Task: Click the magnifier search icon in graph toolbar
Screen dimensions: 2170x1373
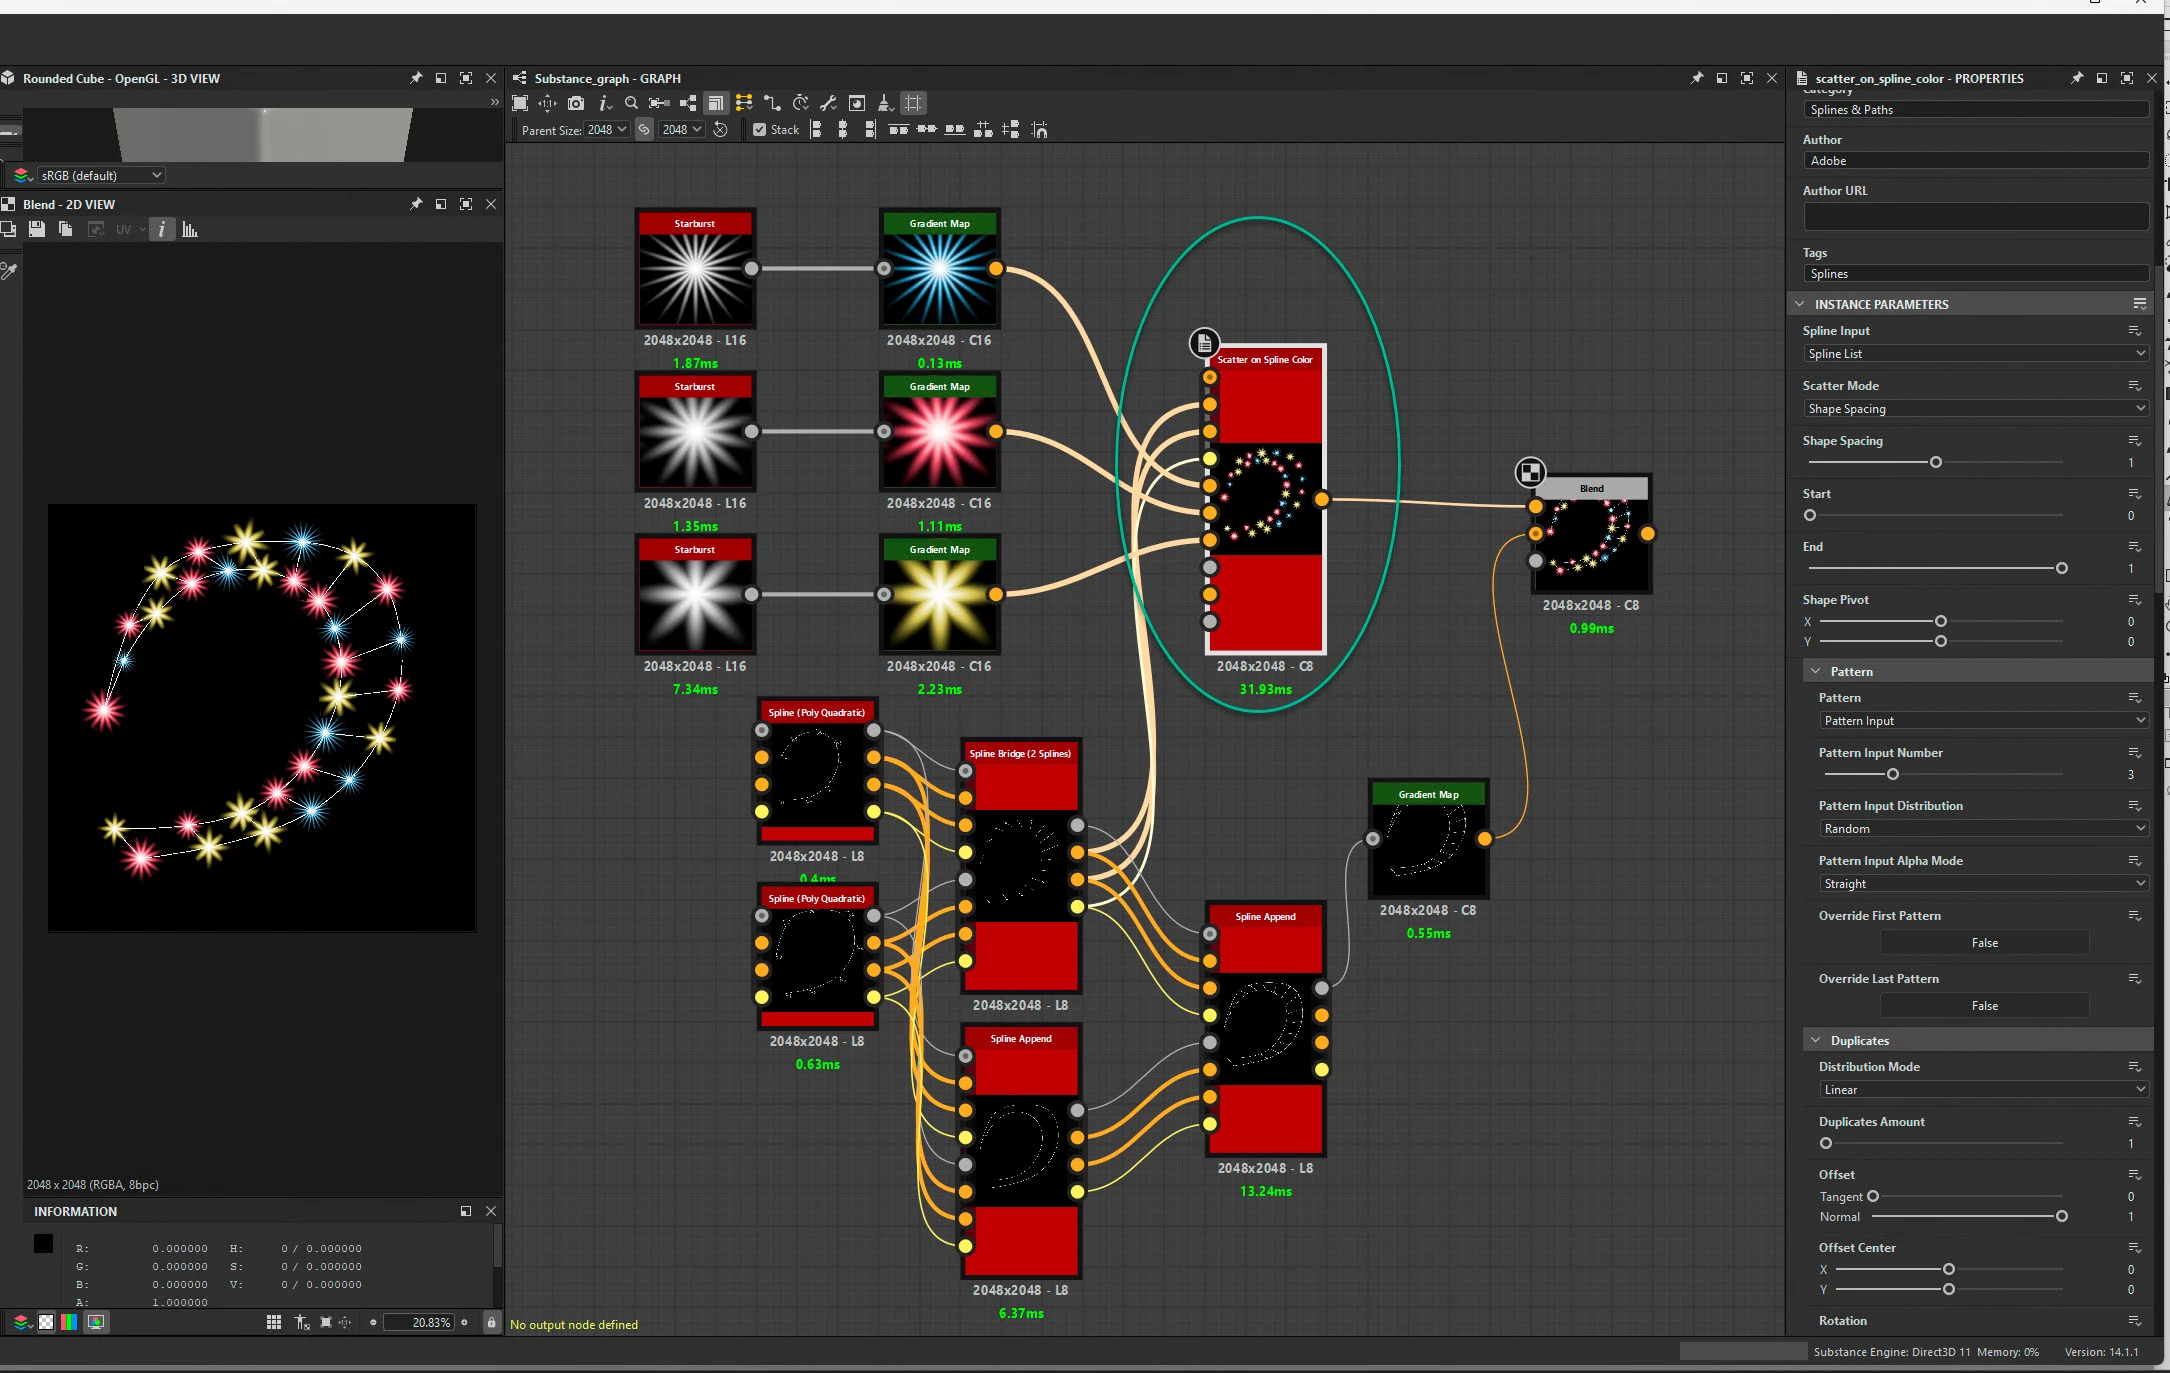Action: (631, 103)
